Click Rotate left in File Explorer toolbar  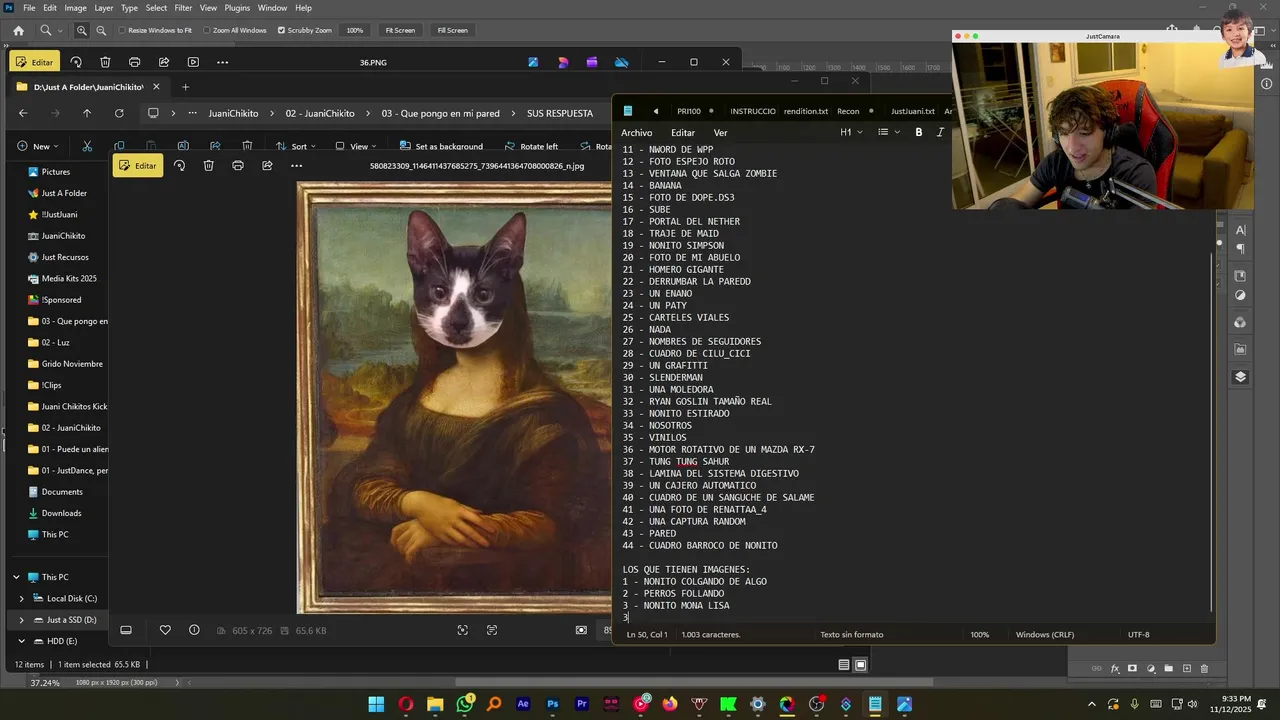(531, 146)
